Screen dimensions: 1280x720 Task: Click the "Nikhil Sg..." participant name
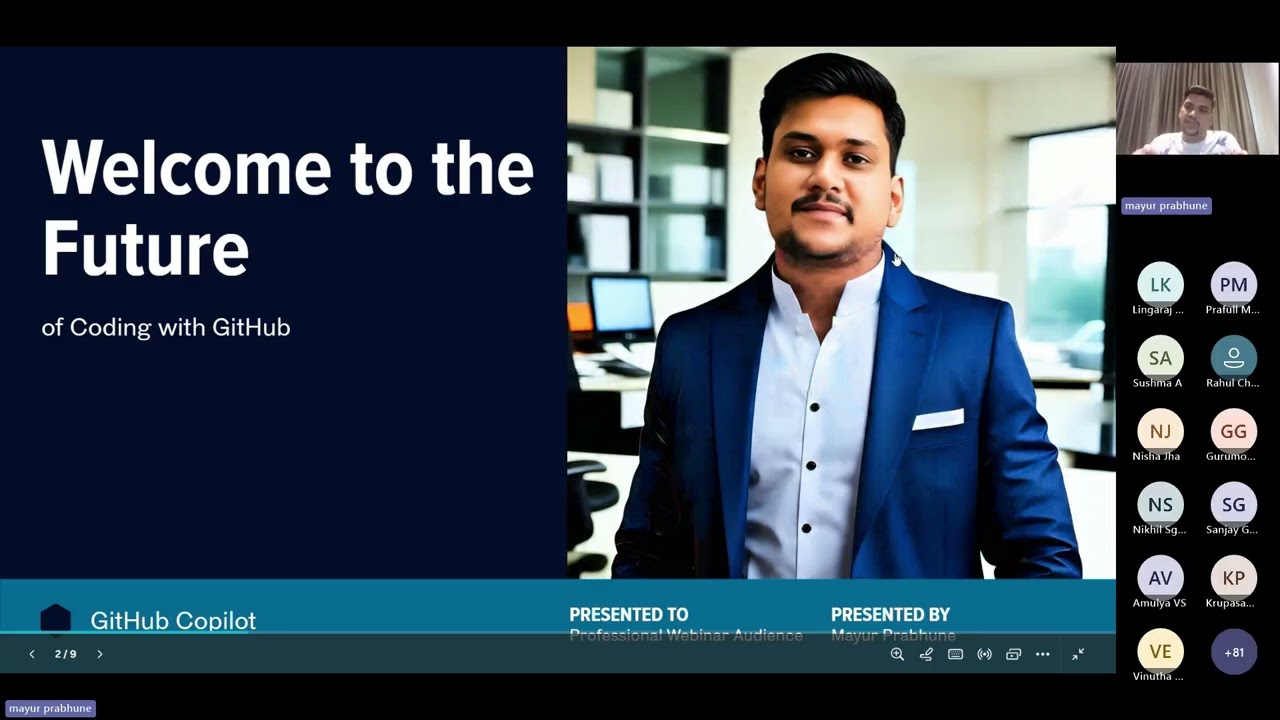point(1159,530)
